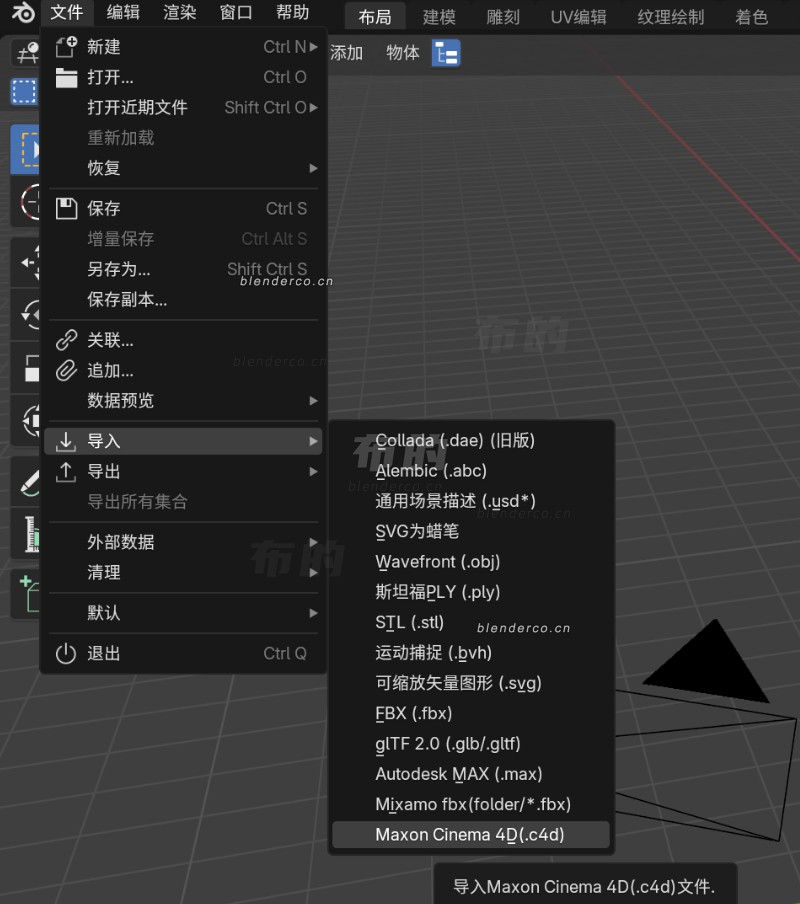Import Alembic (.abc) file
Screen dimensions: 800x904
click(471, 471)
